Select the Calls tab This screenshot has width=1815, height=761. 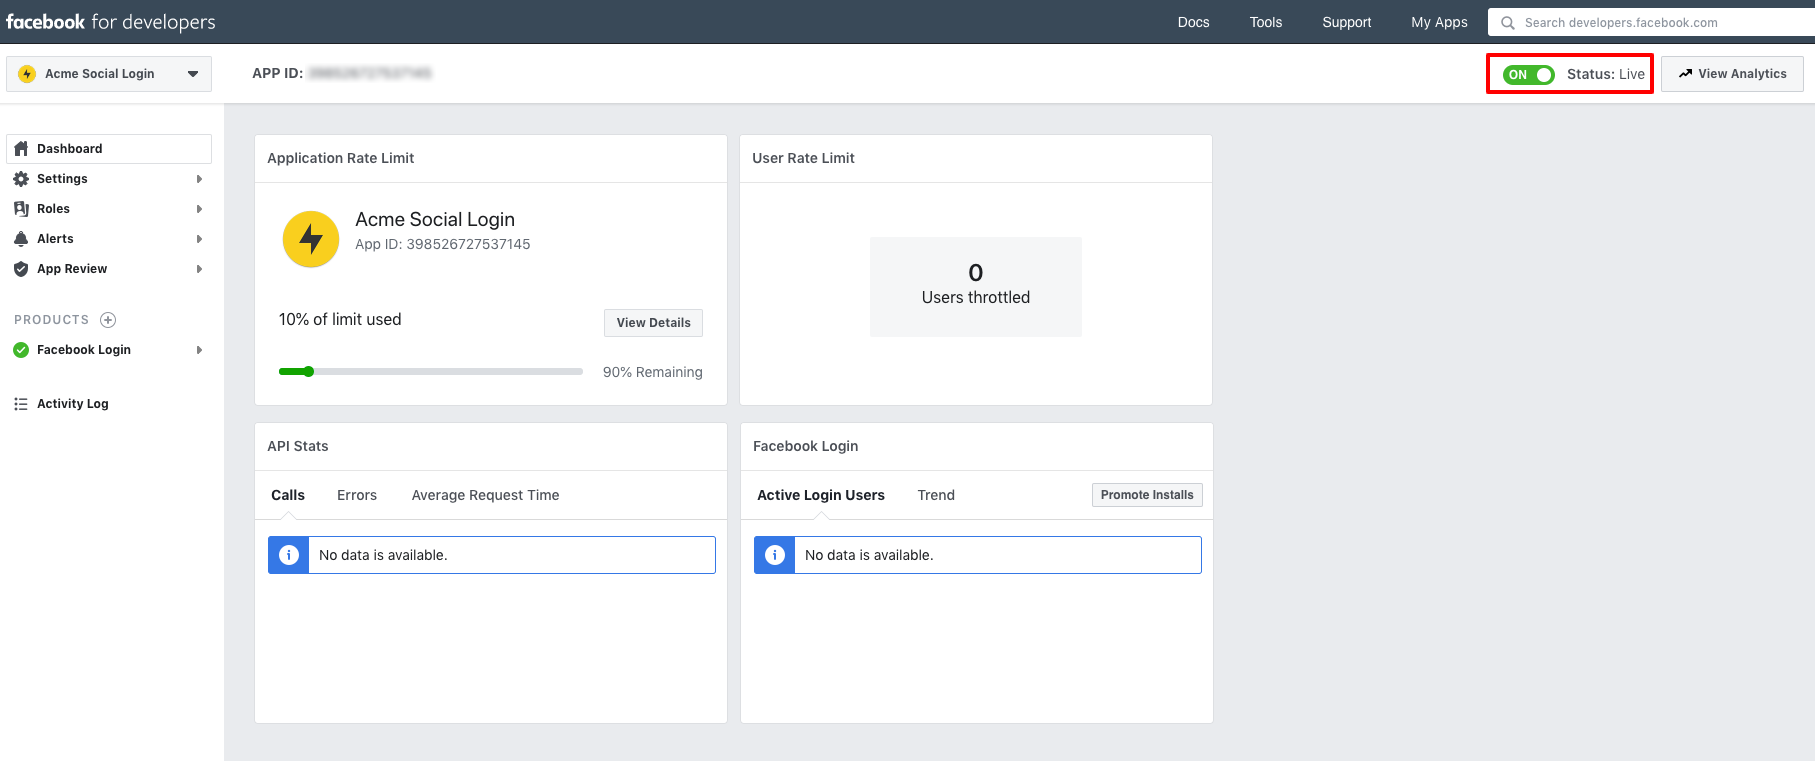click(288, 495)
